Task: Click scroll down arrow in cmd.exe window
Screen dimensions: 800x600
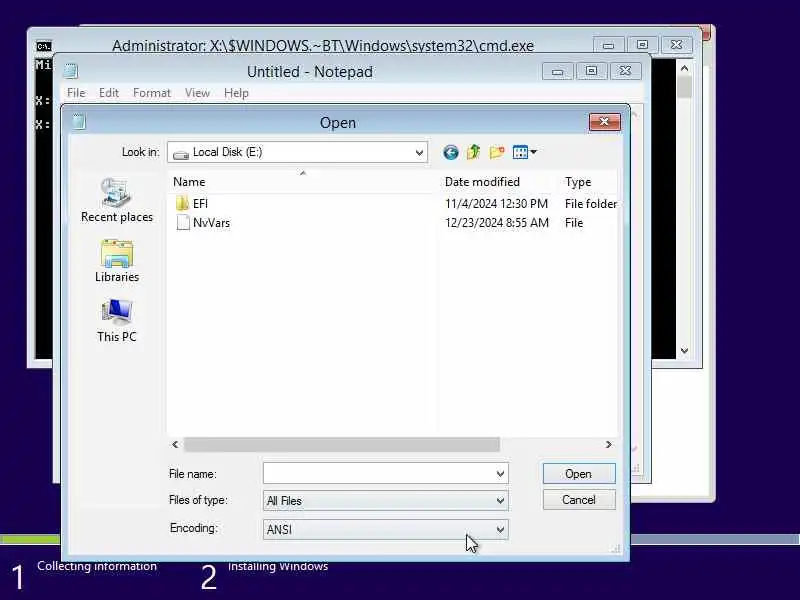Action: coord(685,351)
